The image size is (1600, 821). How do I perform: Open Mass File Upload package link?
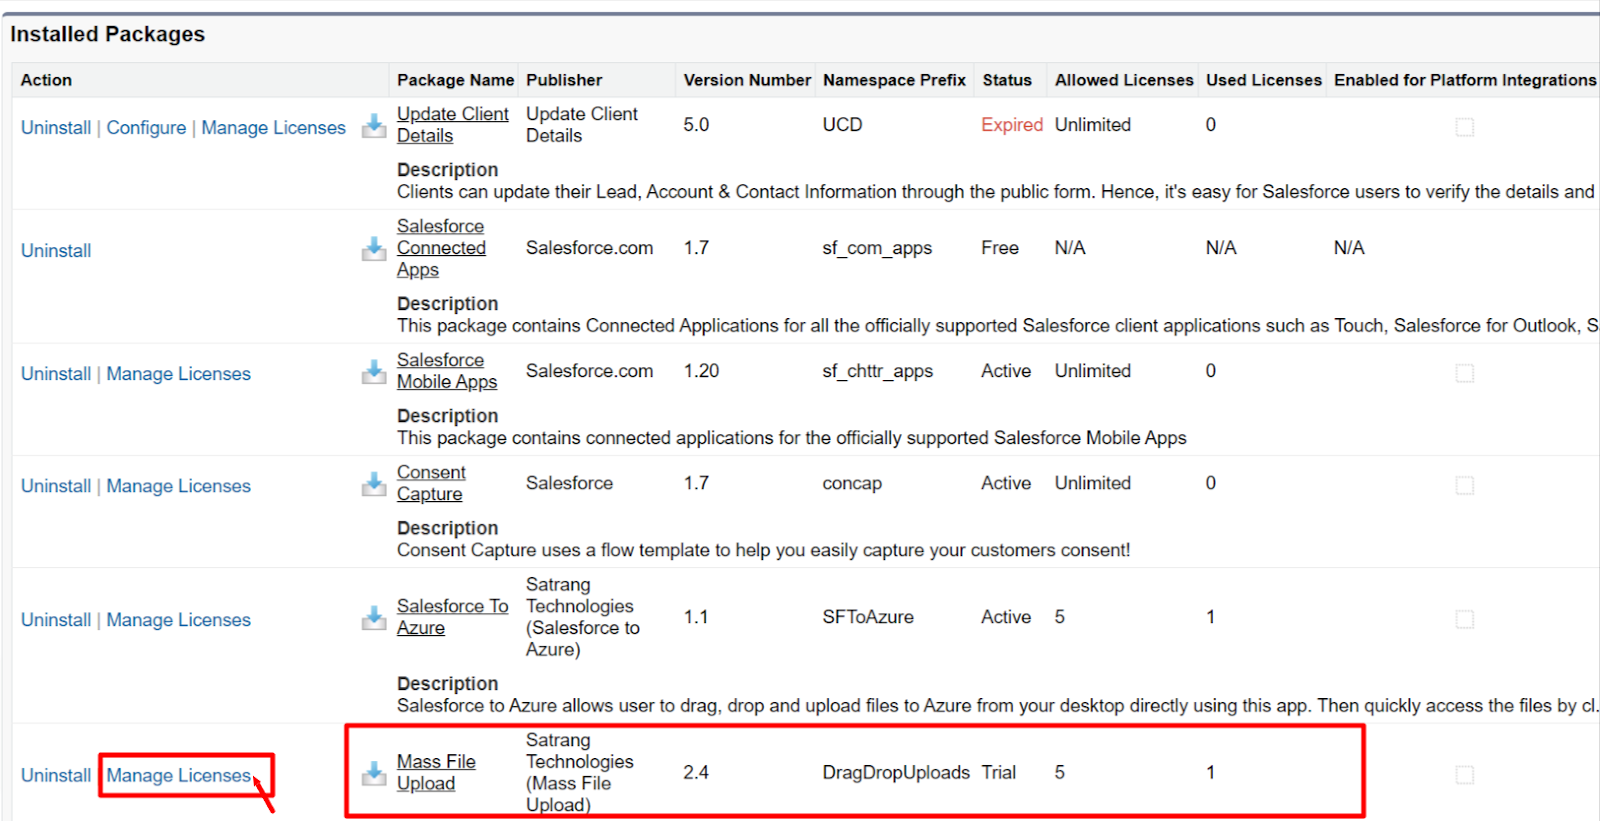coord(436,773)
